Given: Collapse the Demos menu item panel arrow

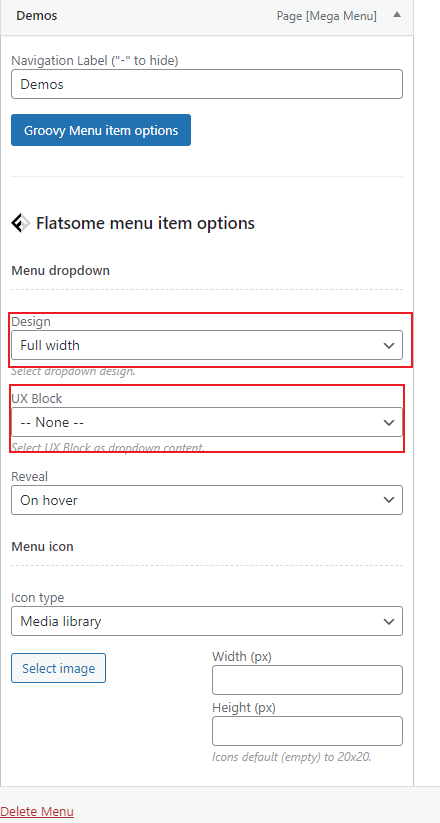Looking at the screenshot, I should tap(397, 15).
